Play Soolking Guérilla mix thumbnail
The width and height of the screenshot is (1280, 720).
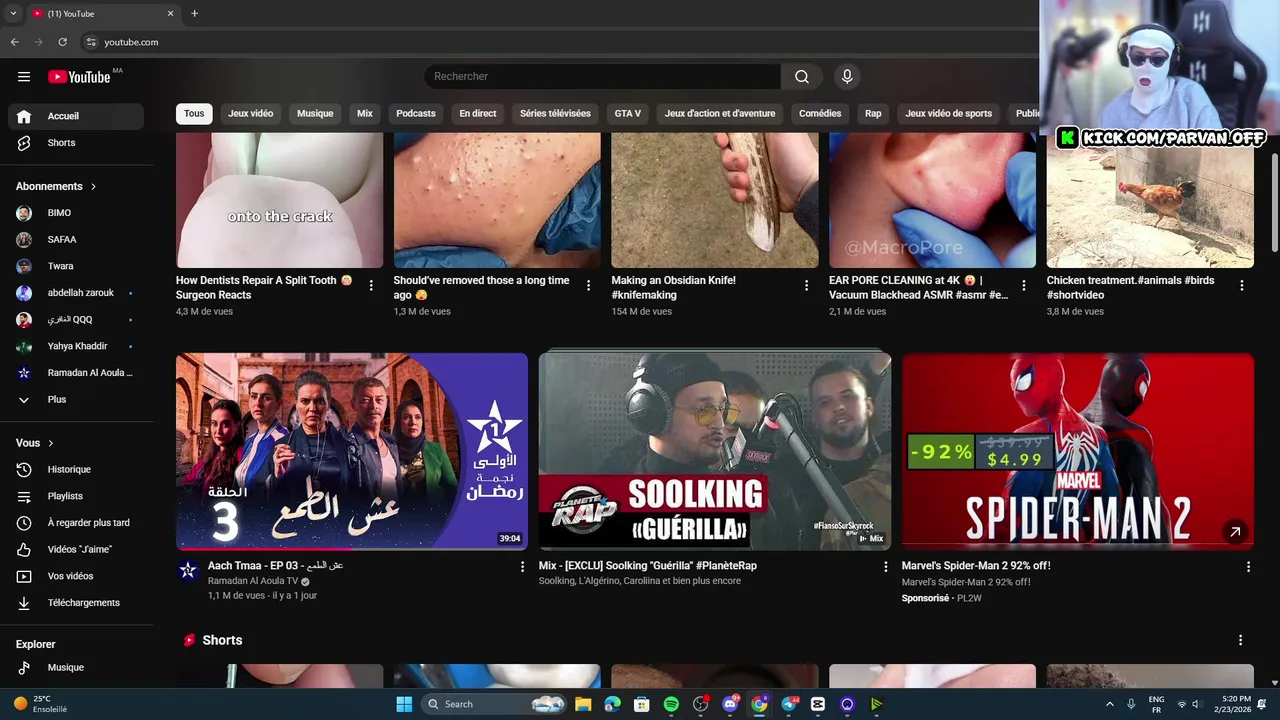click(715, 451)
